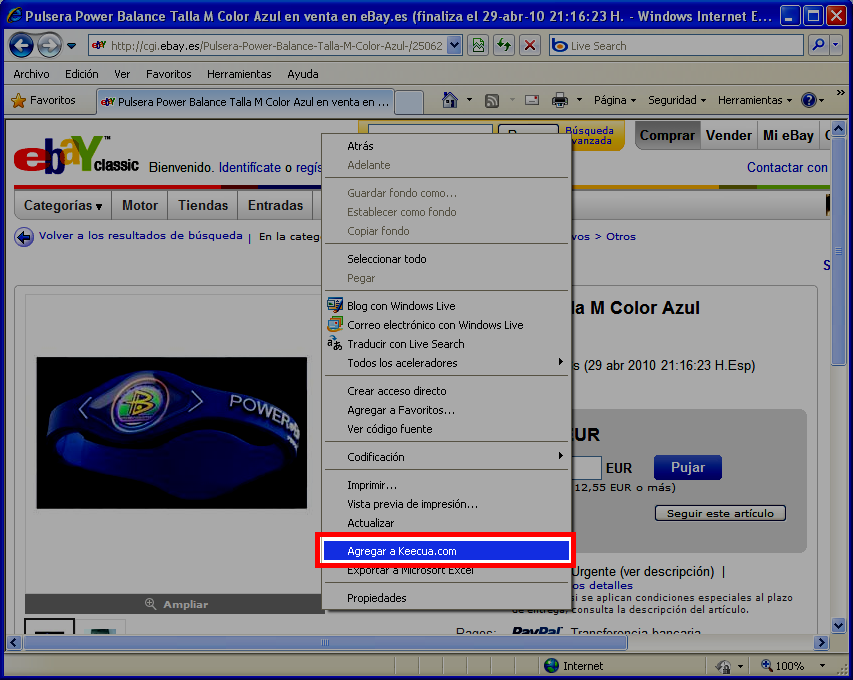Expand the Codificación submenu
This screenshot has height=680, width=853.
(446, 457)
